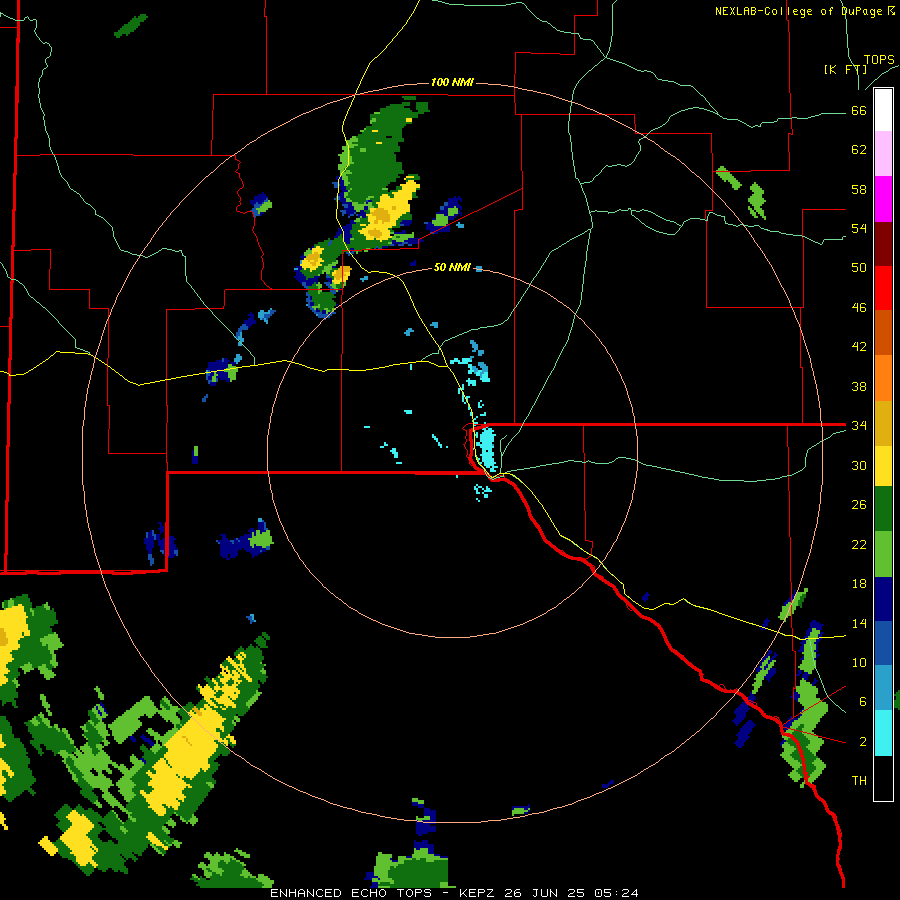Click the 34 value on the legend
The width and height of the screenshot is (900, 900).
tap(859, 425)
